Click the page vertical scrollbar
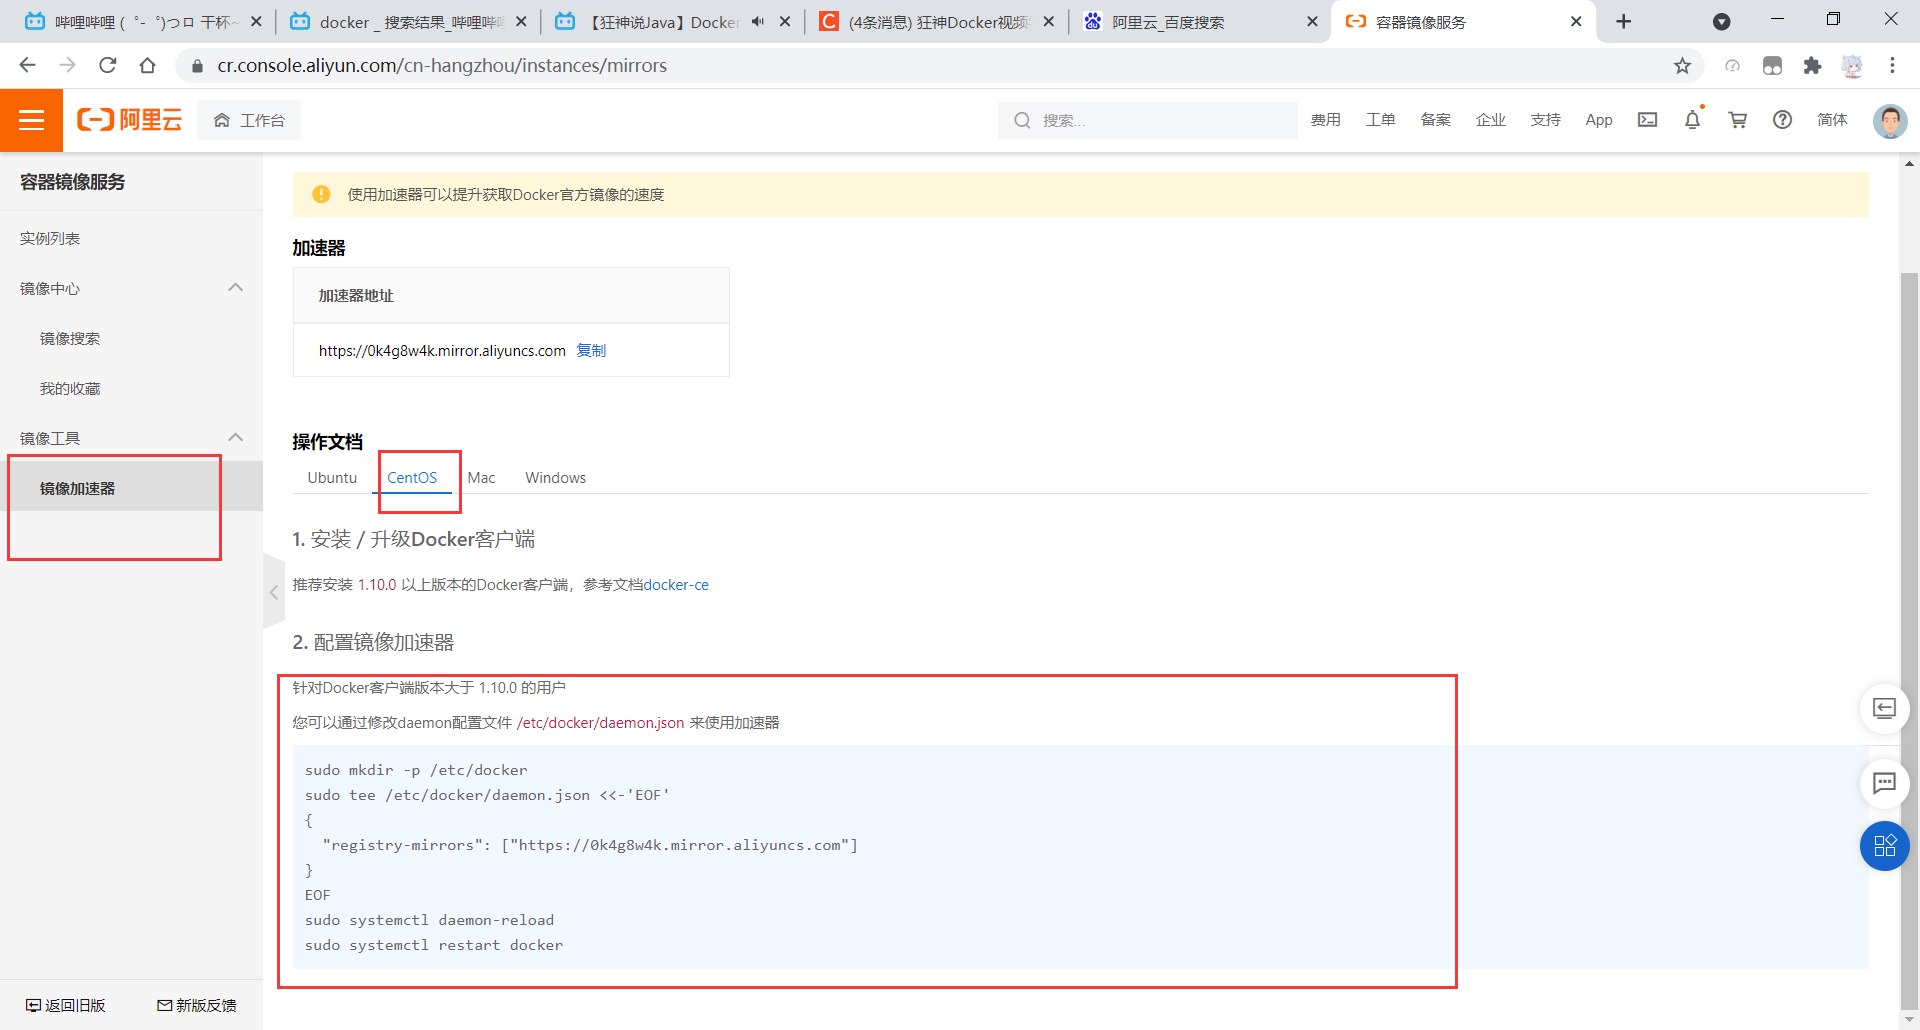The image size is (1920, 1030). coord(1909,640)
